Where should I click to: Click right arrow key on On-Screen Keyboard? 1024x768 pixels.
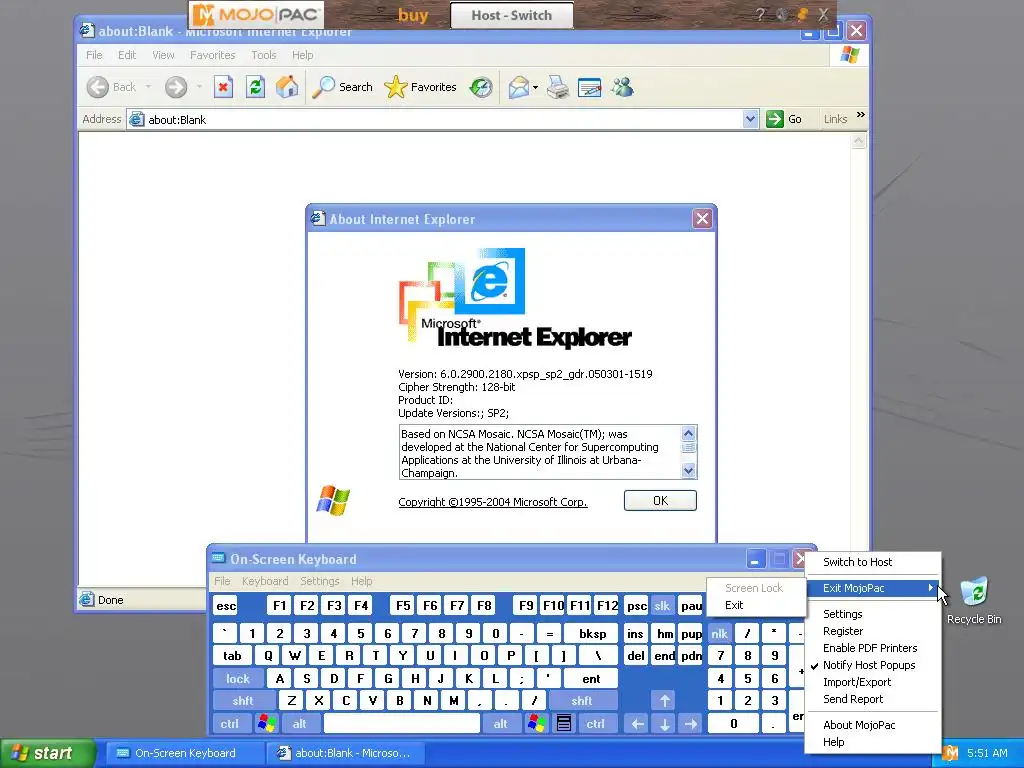691,724
